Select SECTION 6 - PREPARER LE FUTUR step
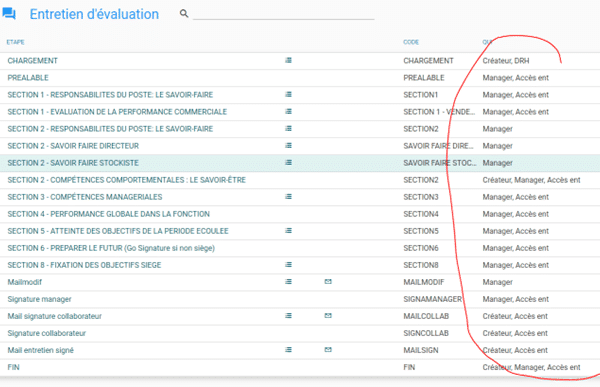 [111, 248]
